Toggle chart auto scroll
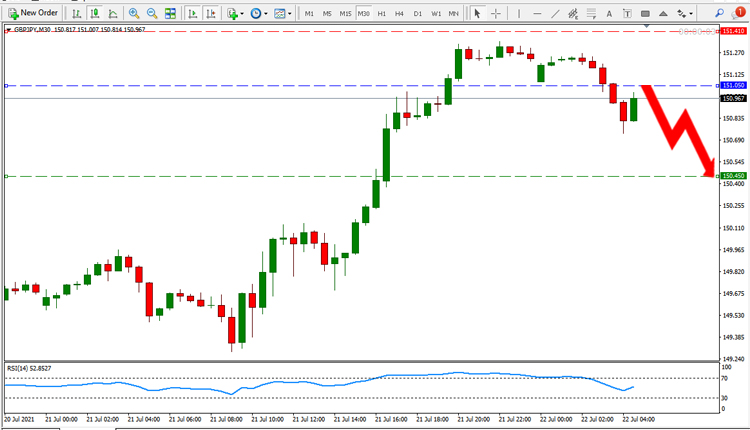Screen dimensions: 750x430 (x=193, y=13)
